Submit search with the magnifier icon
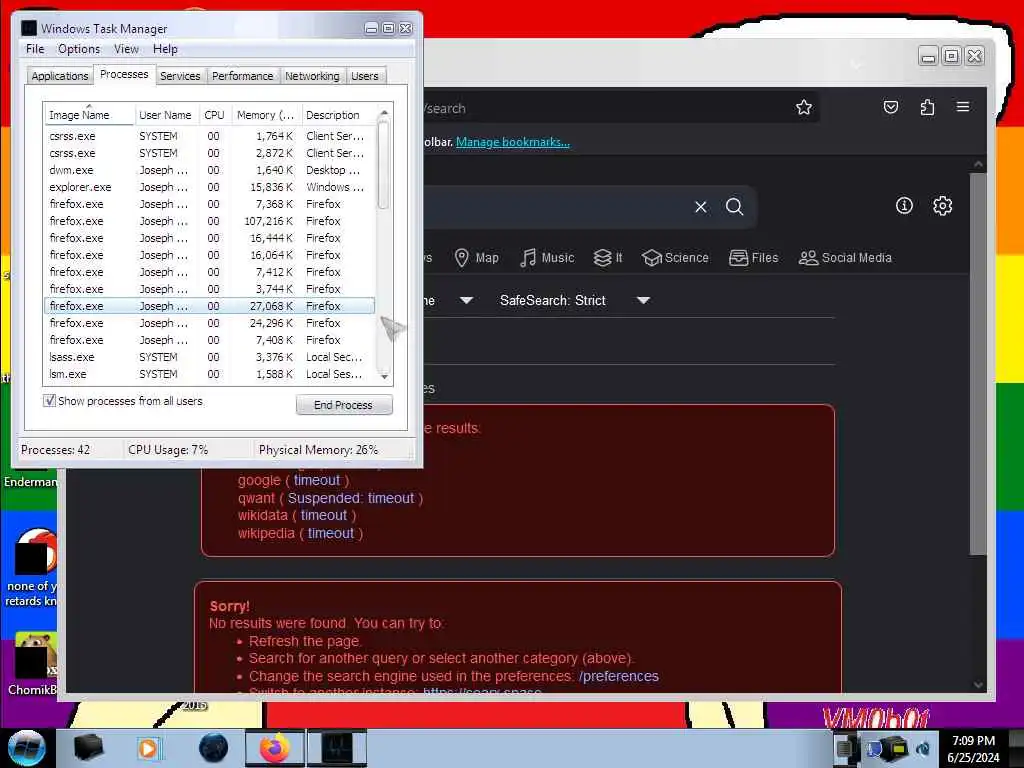Viewport: 1024px width, 768px height. [x=735, y=207]
